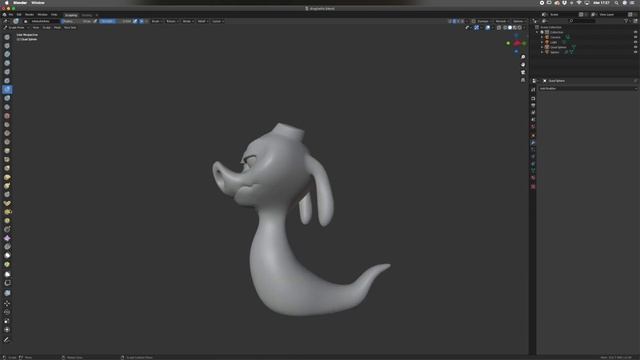Select the red Smooth brush
This screenshot has height=360, width=640.
[x=7, y=116]
